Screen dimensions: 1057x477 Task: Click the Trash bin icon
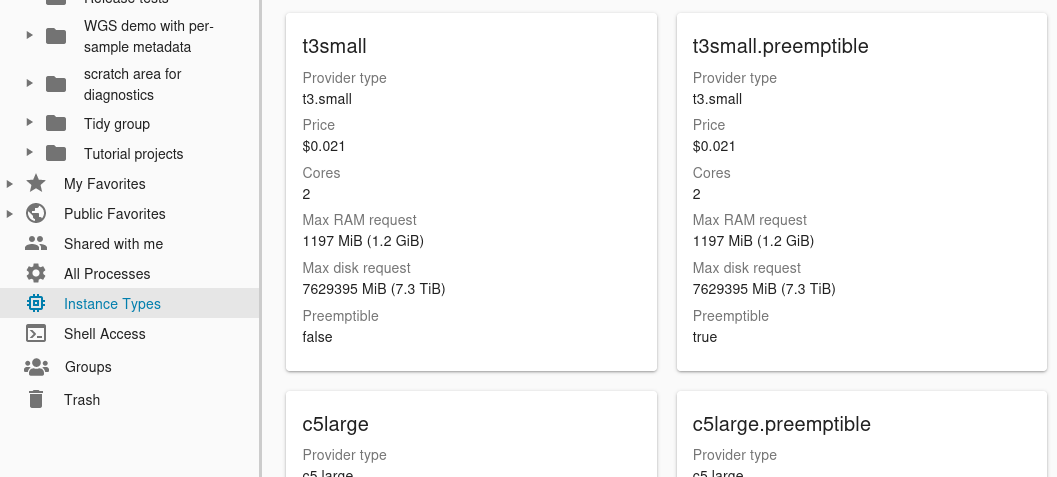[x=36, y=400]
